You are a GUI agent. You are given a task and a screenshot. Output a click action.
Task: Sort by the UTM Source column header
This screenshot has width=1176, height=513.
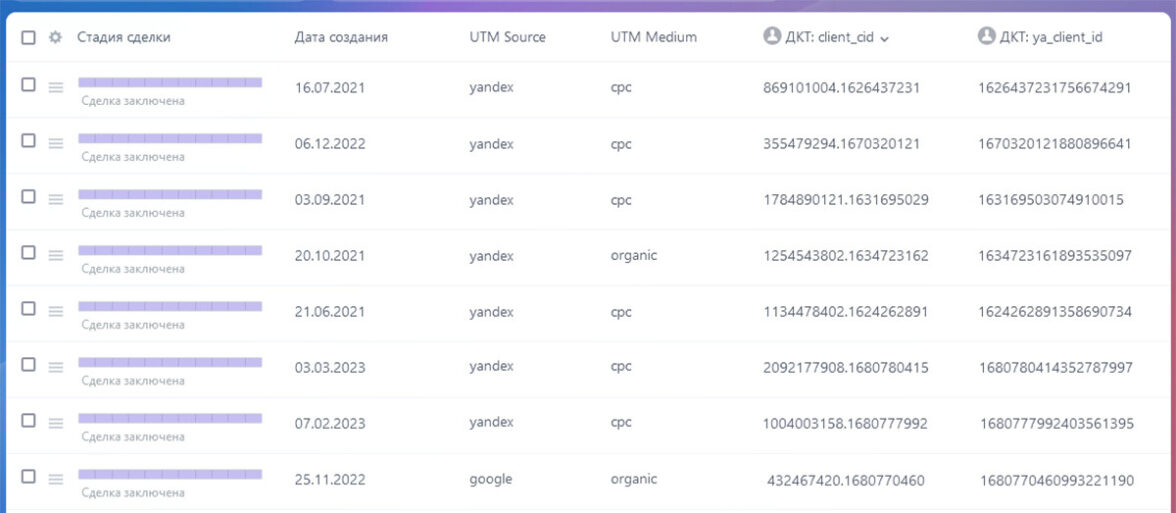coord(507,37)
